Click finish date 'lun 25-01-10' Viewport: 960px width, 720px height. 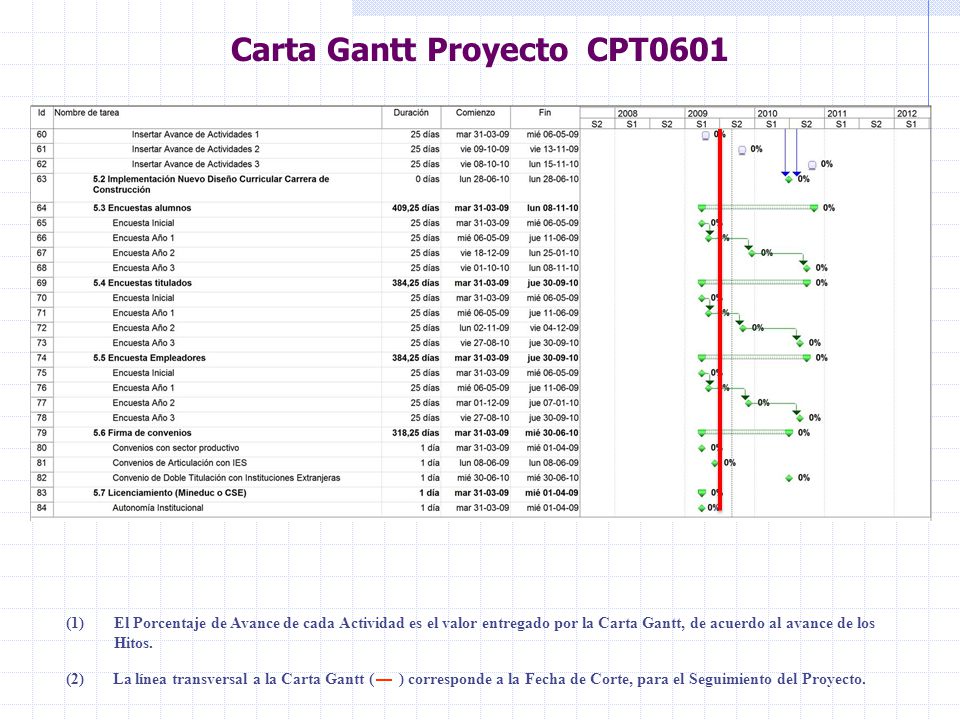pos(553,253)
